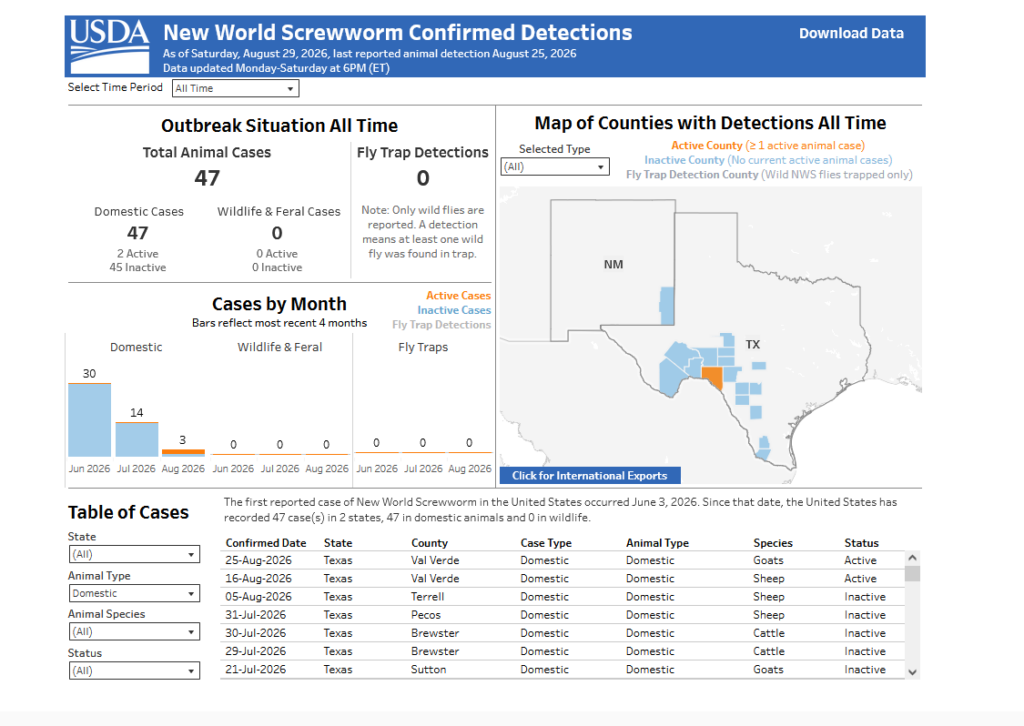
Task: Click the Jun 2026 domestic cases bar
Action: (x=89, y=420)
